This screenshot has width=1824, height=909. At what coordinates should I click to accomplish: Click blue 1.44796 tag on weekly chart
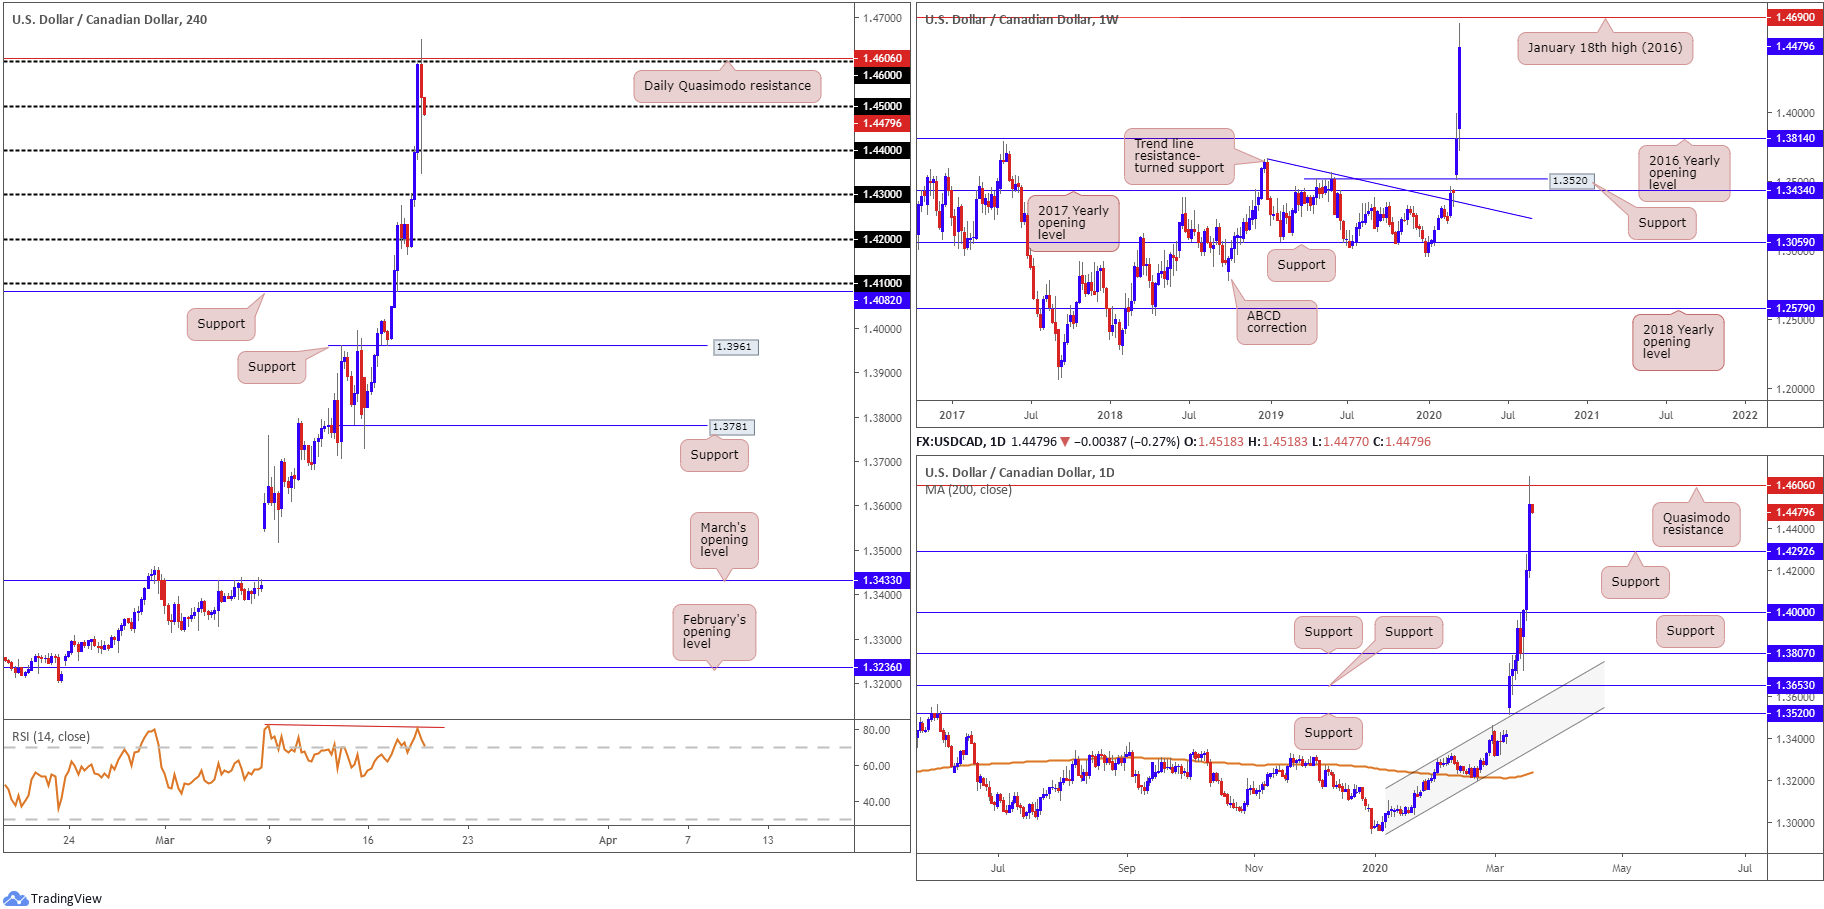(1795, 46)
